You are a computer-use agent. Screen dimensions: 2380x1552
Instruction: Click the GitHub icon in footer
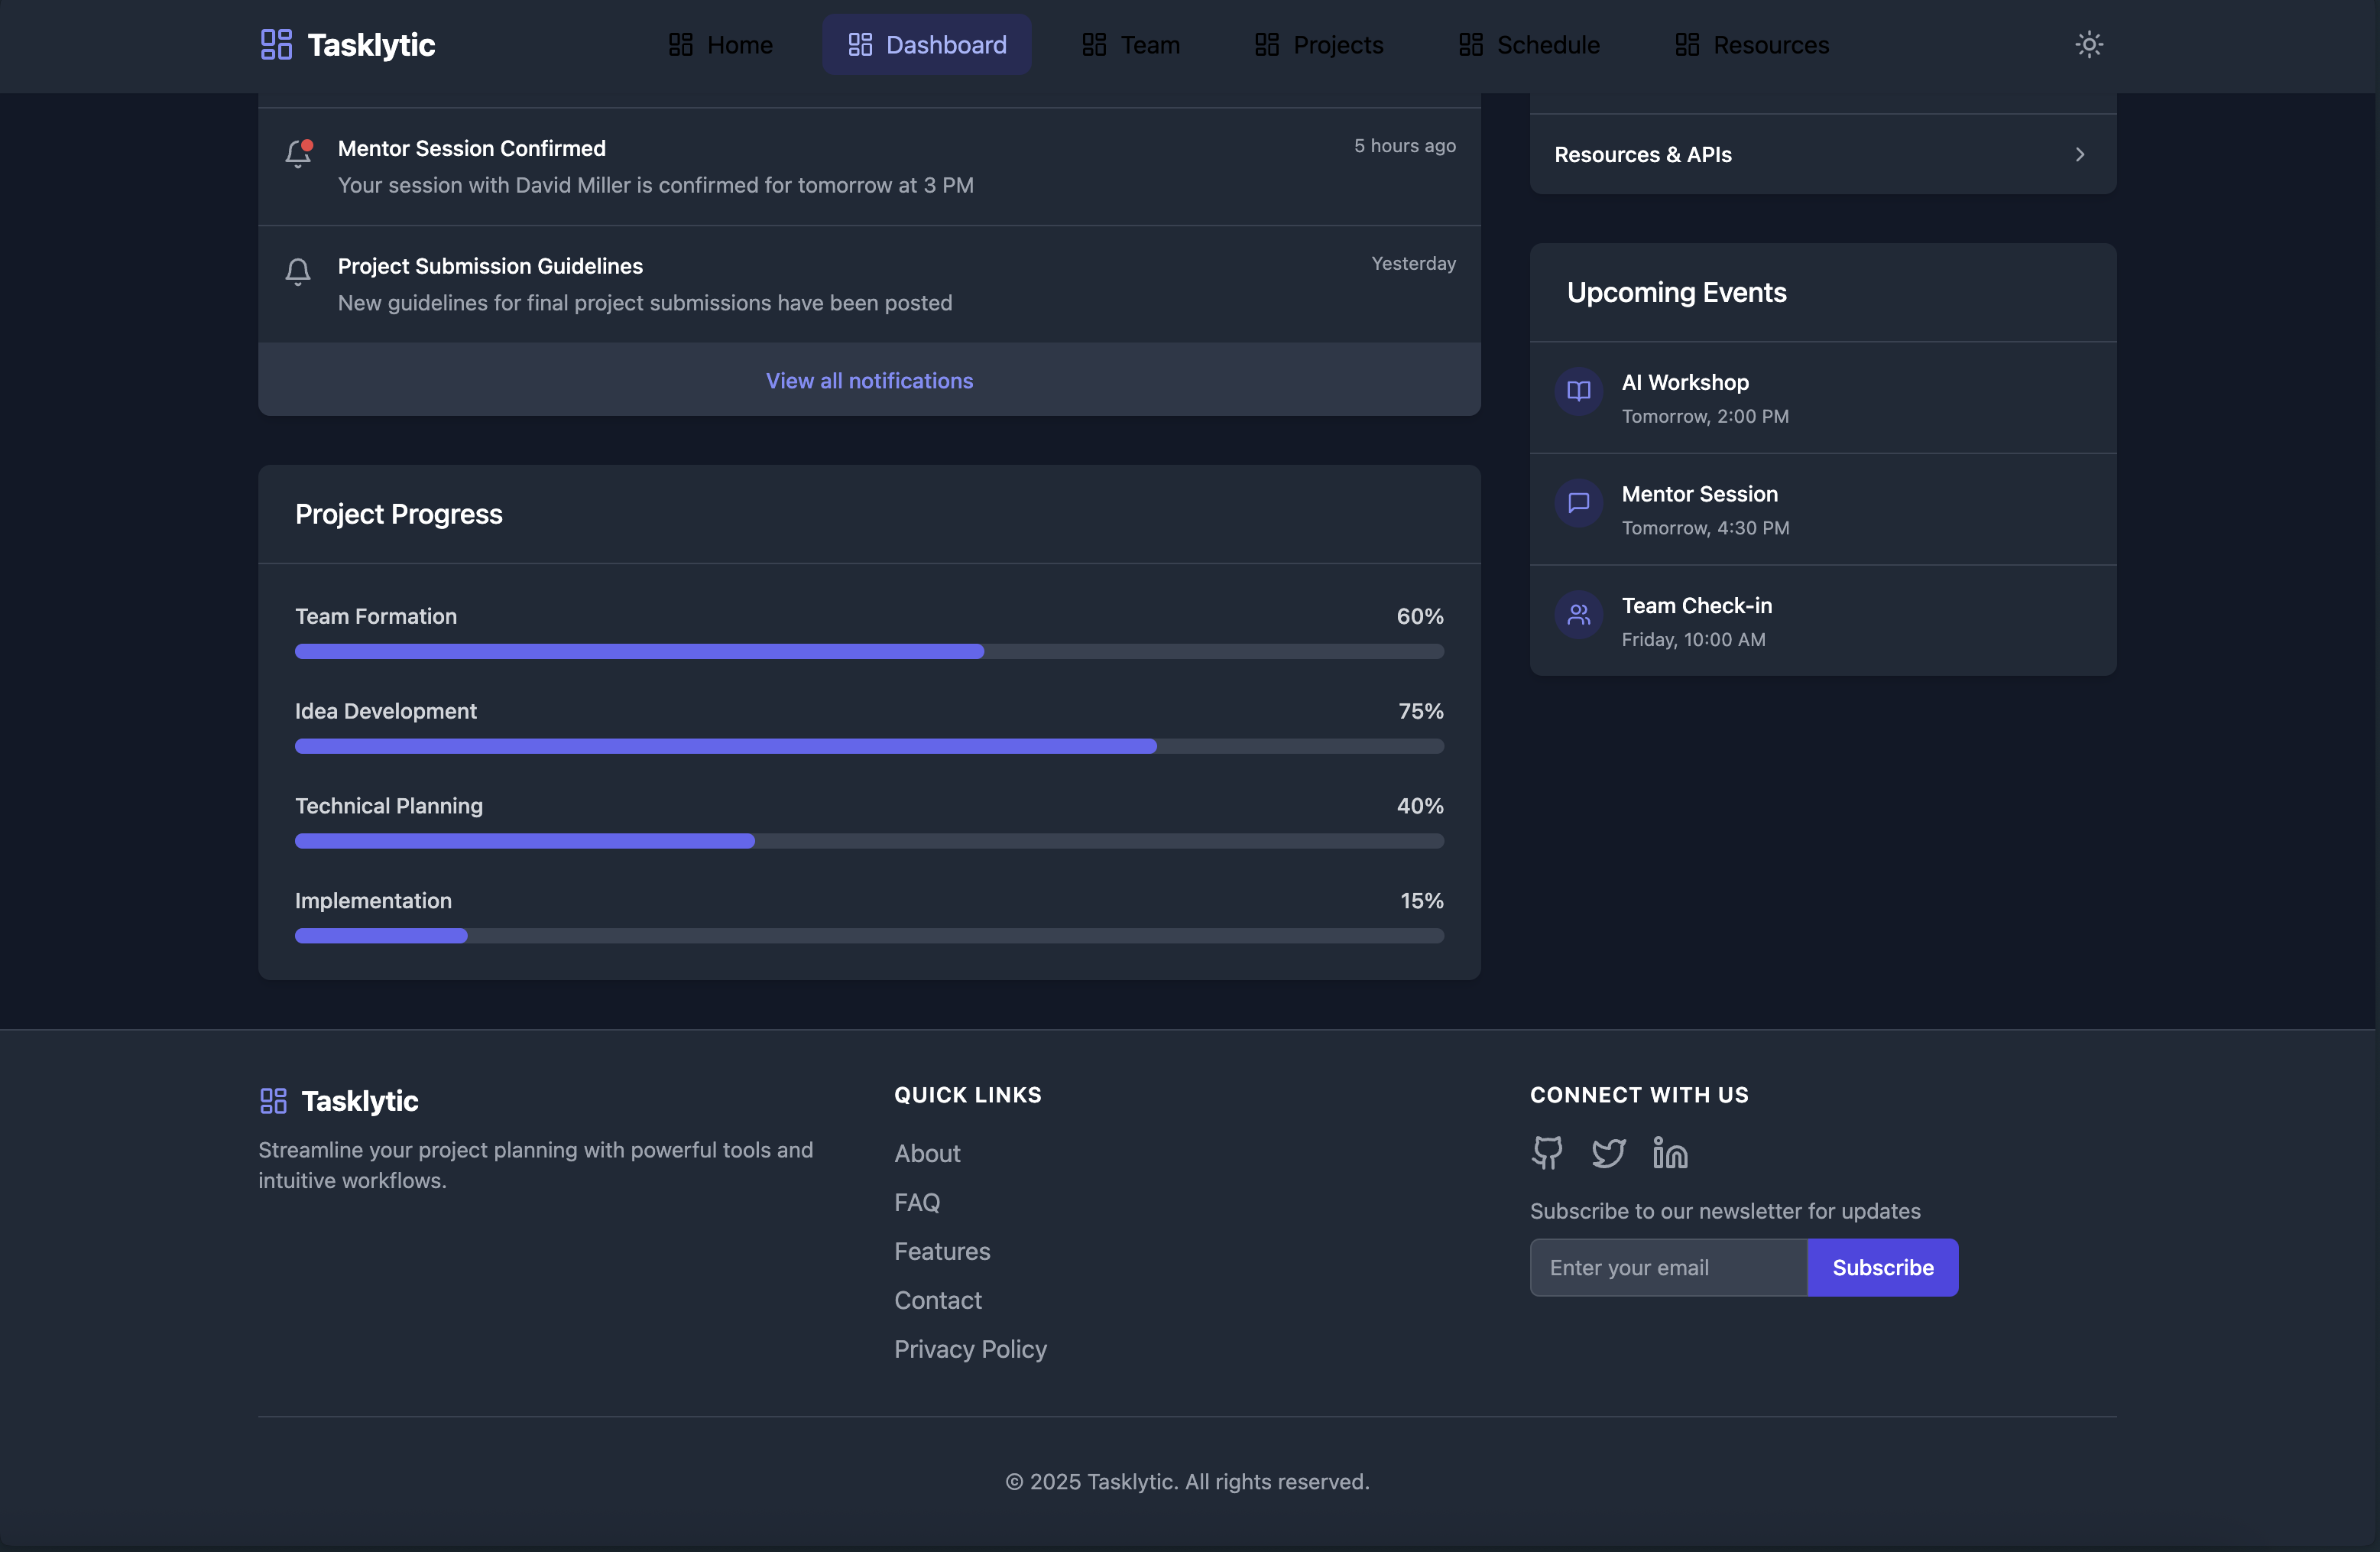[1547, 1153]
